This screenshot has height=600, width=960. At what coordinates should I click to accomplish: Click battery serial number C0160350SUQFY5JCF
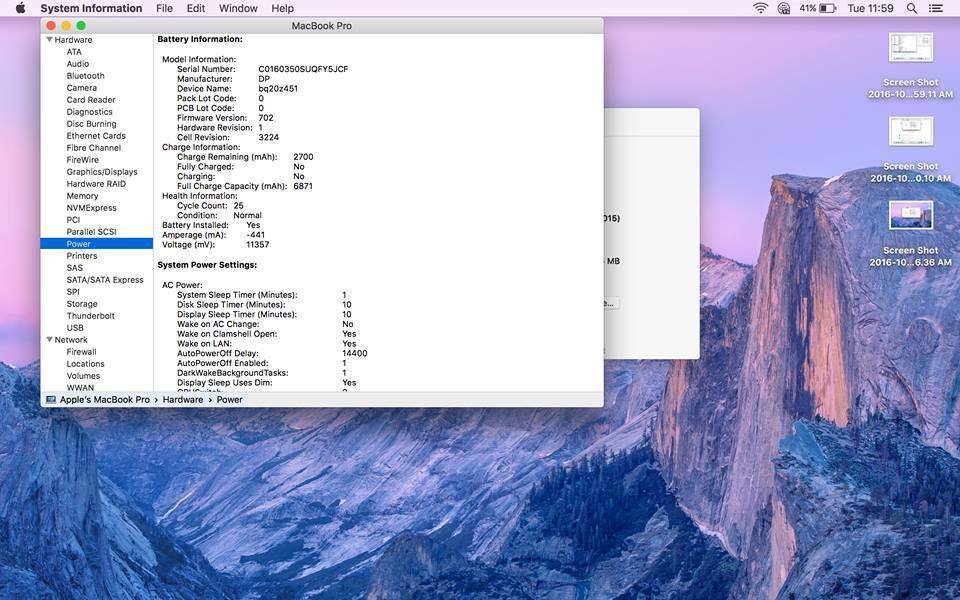(303, 69)
